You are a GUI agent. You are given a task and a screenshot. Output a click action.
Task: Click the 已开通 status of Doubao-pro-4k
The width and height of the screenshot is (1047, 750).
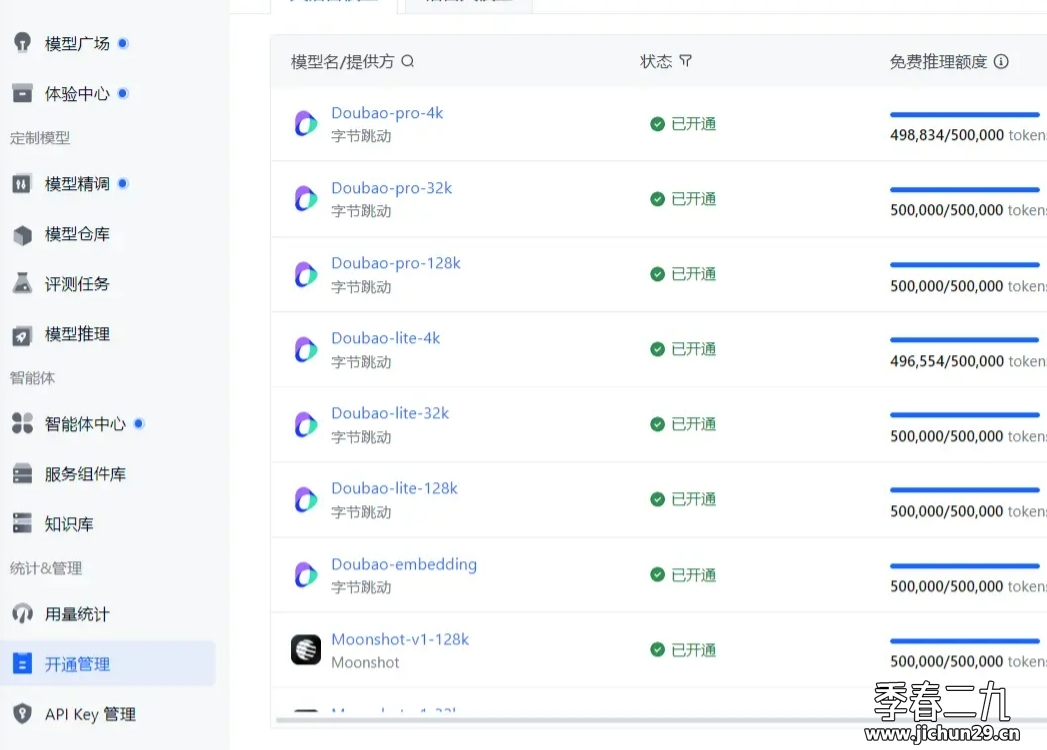point(683,124)
